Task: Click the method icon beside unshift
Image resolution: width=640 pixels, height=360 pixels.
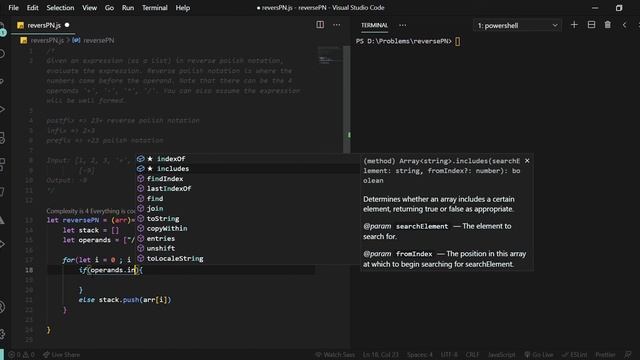Action: pyautogui.click(x=140, y=249)
